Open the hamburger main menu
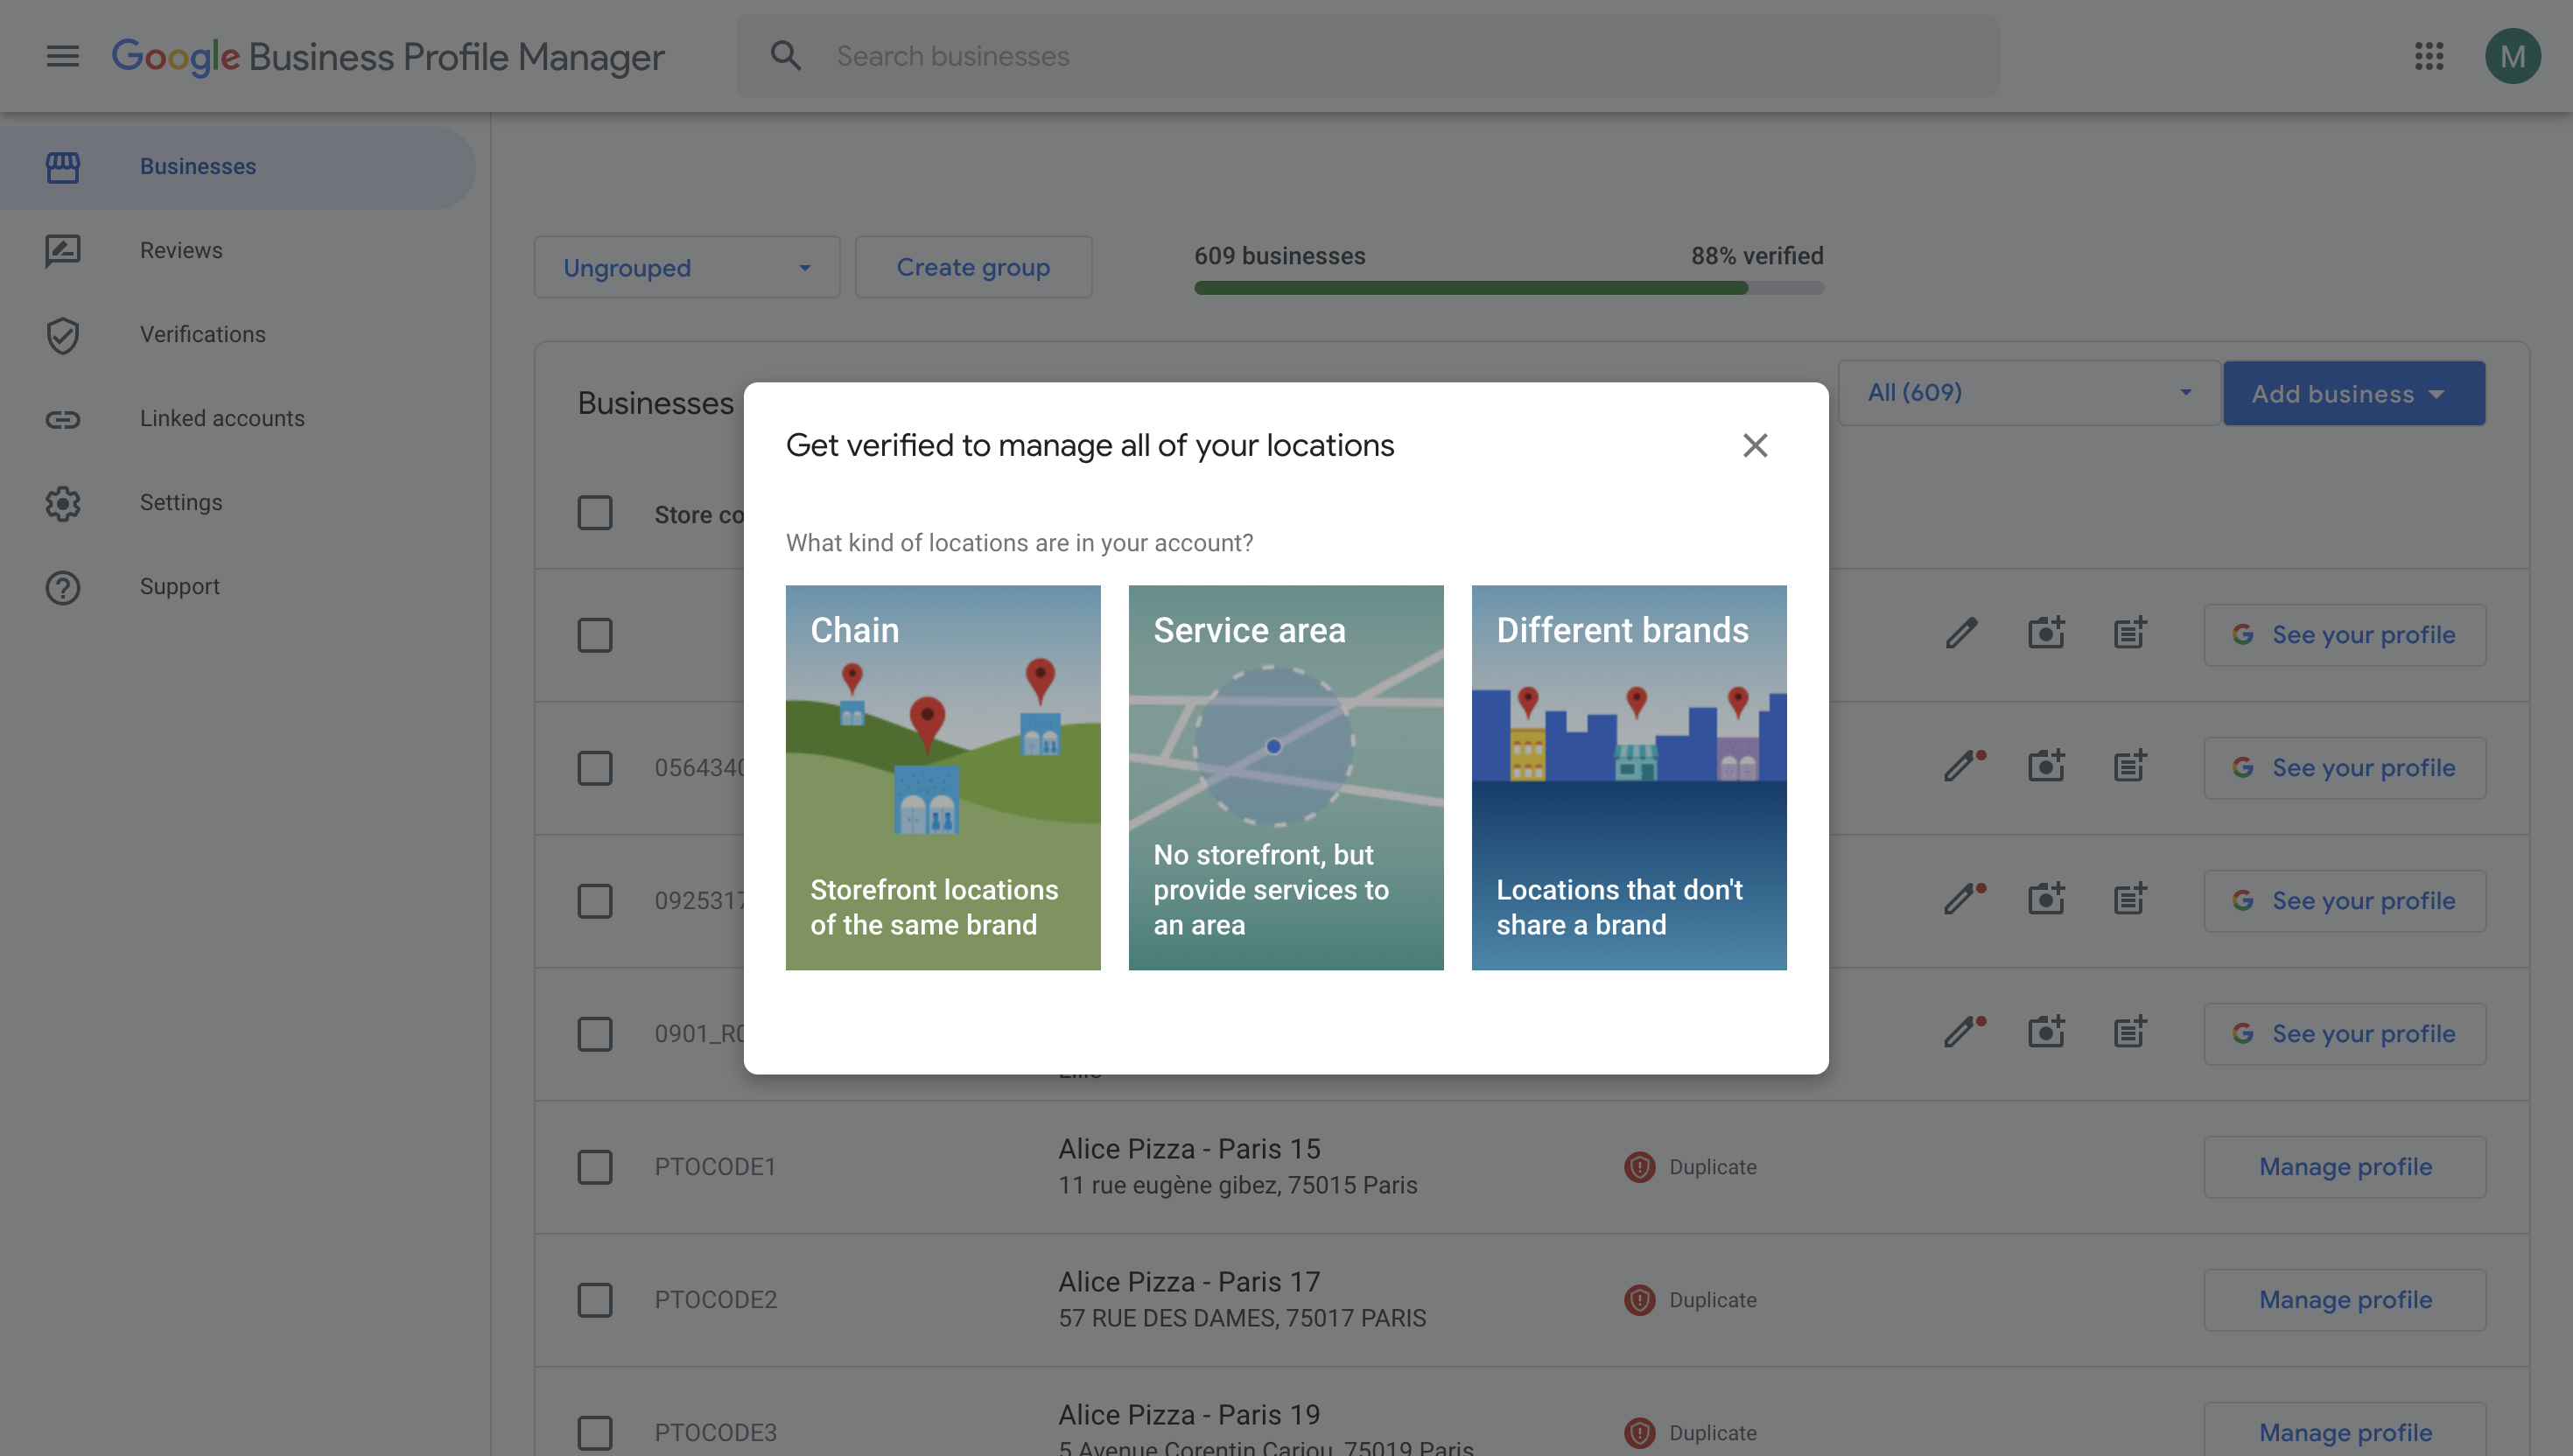The width and height of the screenshot is (2573, 1456). point(62,56)
